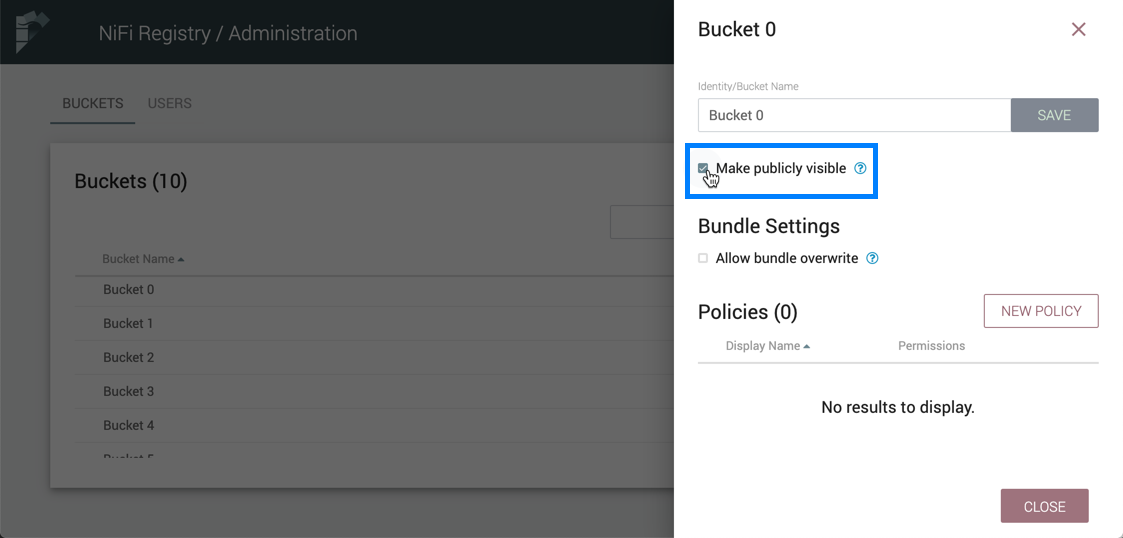The width and height of the screenshot is (1123, 538).
Task: Click the NiFi Registry logo icon
Action: (x=31, y=32)
